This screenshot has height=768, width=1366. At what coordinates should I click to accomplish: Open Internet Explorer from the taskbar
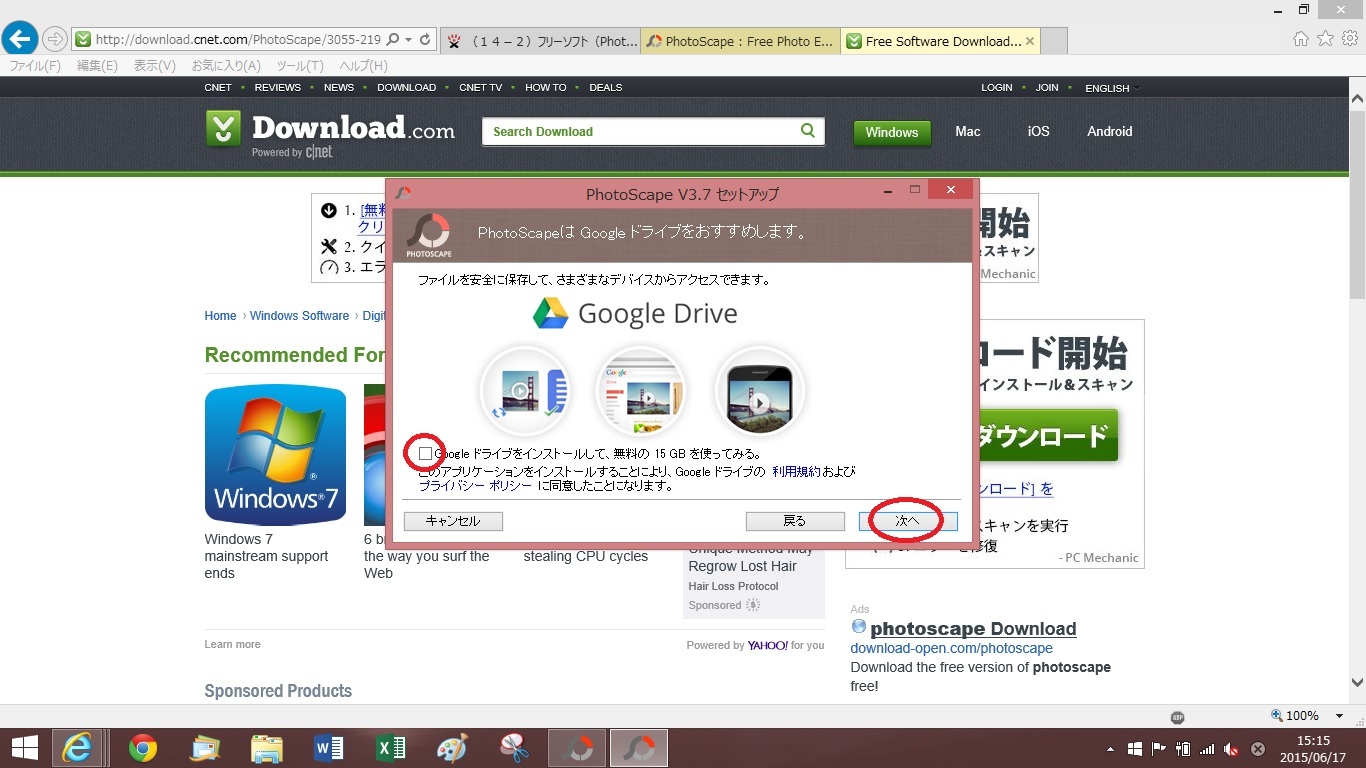[x=77, y=748]
